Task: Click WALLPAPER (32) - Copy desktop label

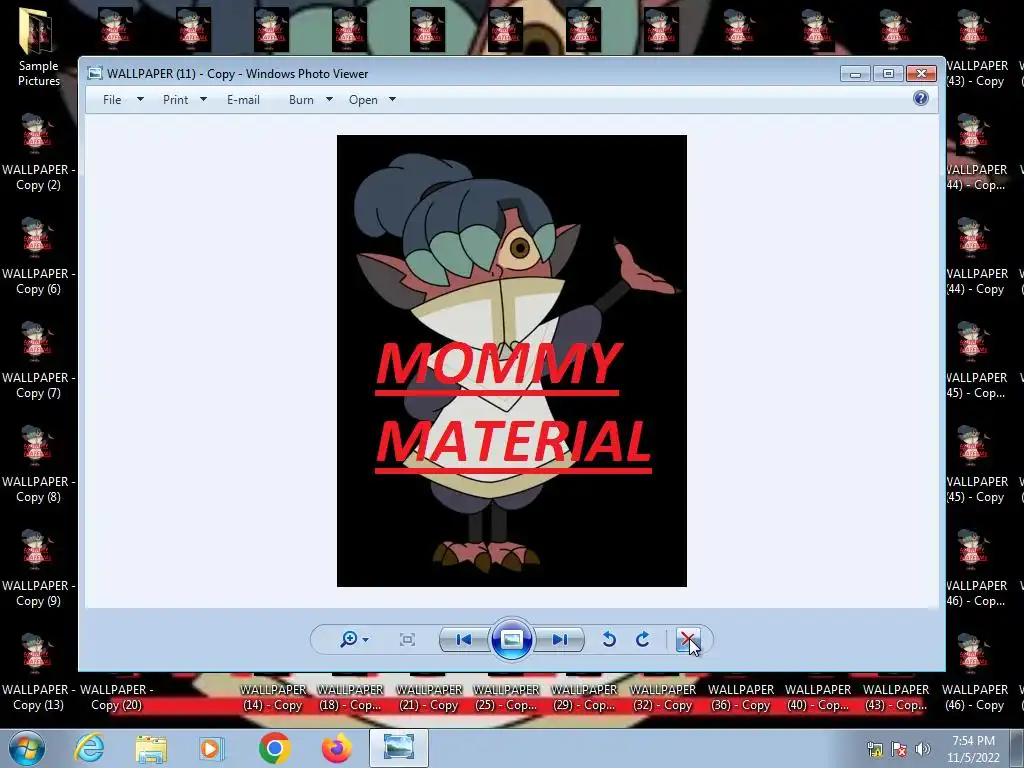Action: pyautogui.click(x=662, y=697)
